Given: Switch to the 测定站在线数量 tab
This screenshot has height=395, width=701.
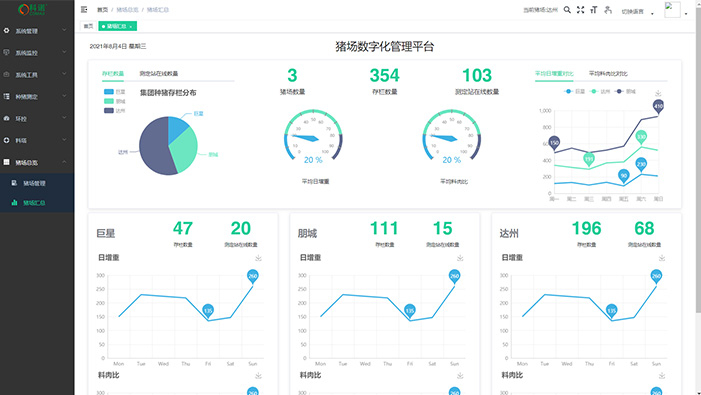Looking at the screenshot, I should (x=159, y=74).
